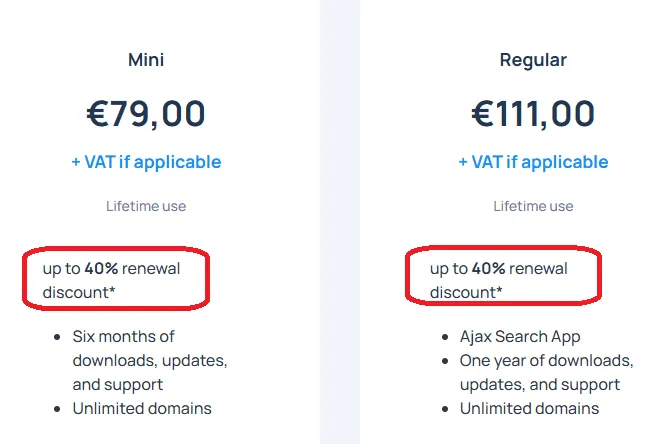Click Mini's Unlimited domains item

pyautogui.click(x=142, y=409)
